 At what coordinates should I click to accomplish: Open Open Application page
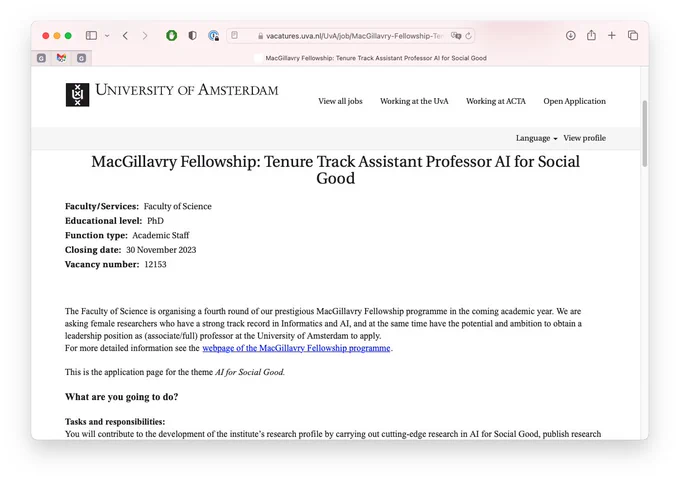575,101
